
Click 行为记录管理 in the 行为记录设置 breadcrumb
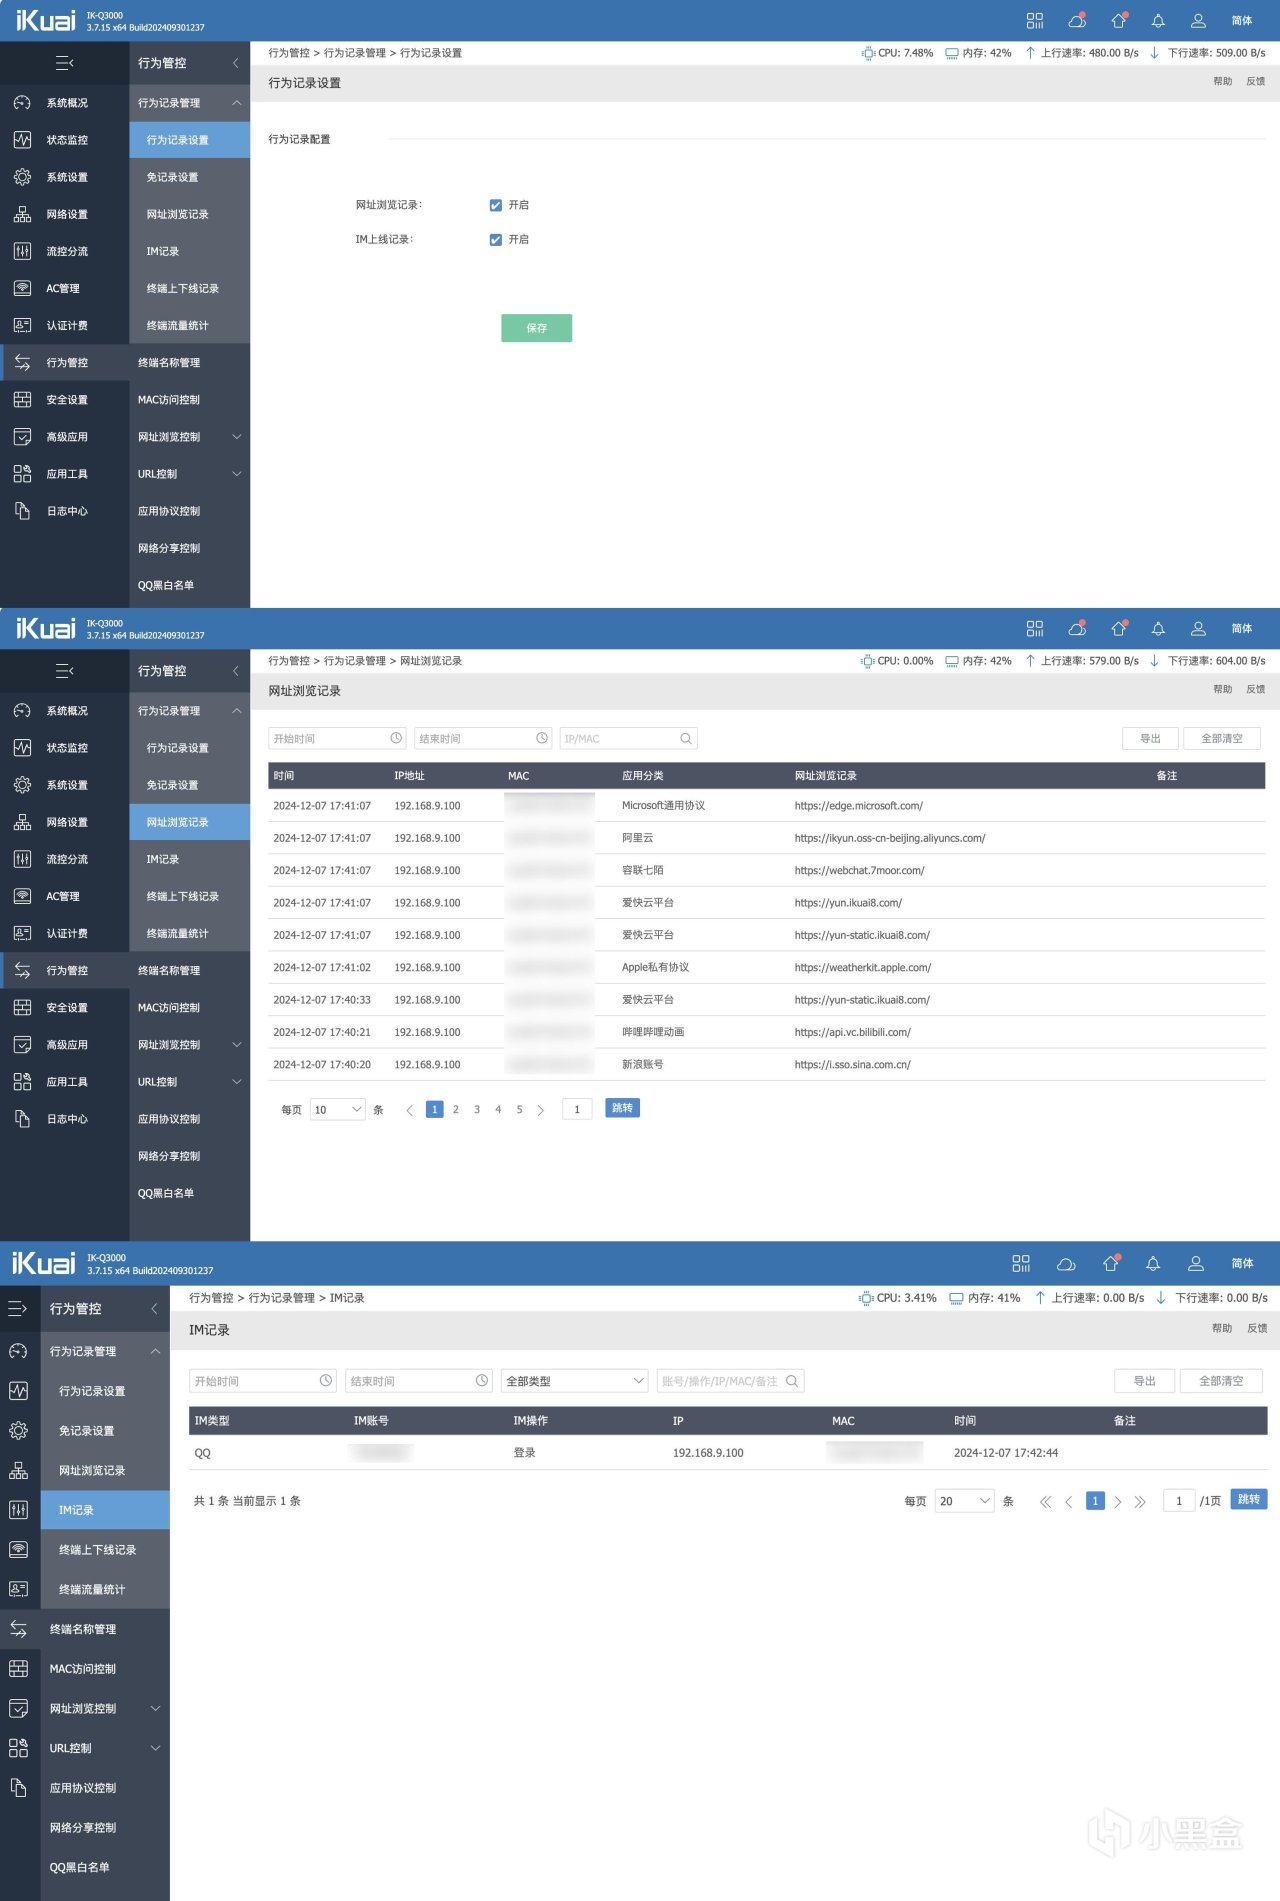(355, 53)
